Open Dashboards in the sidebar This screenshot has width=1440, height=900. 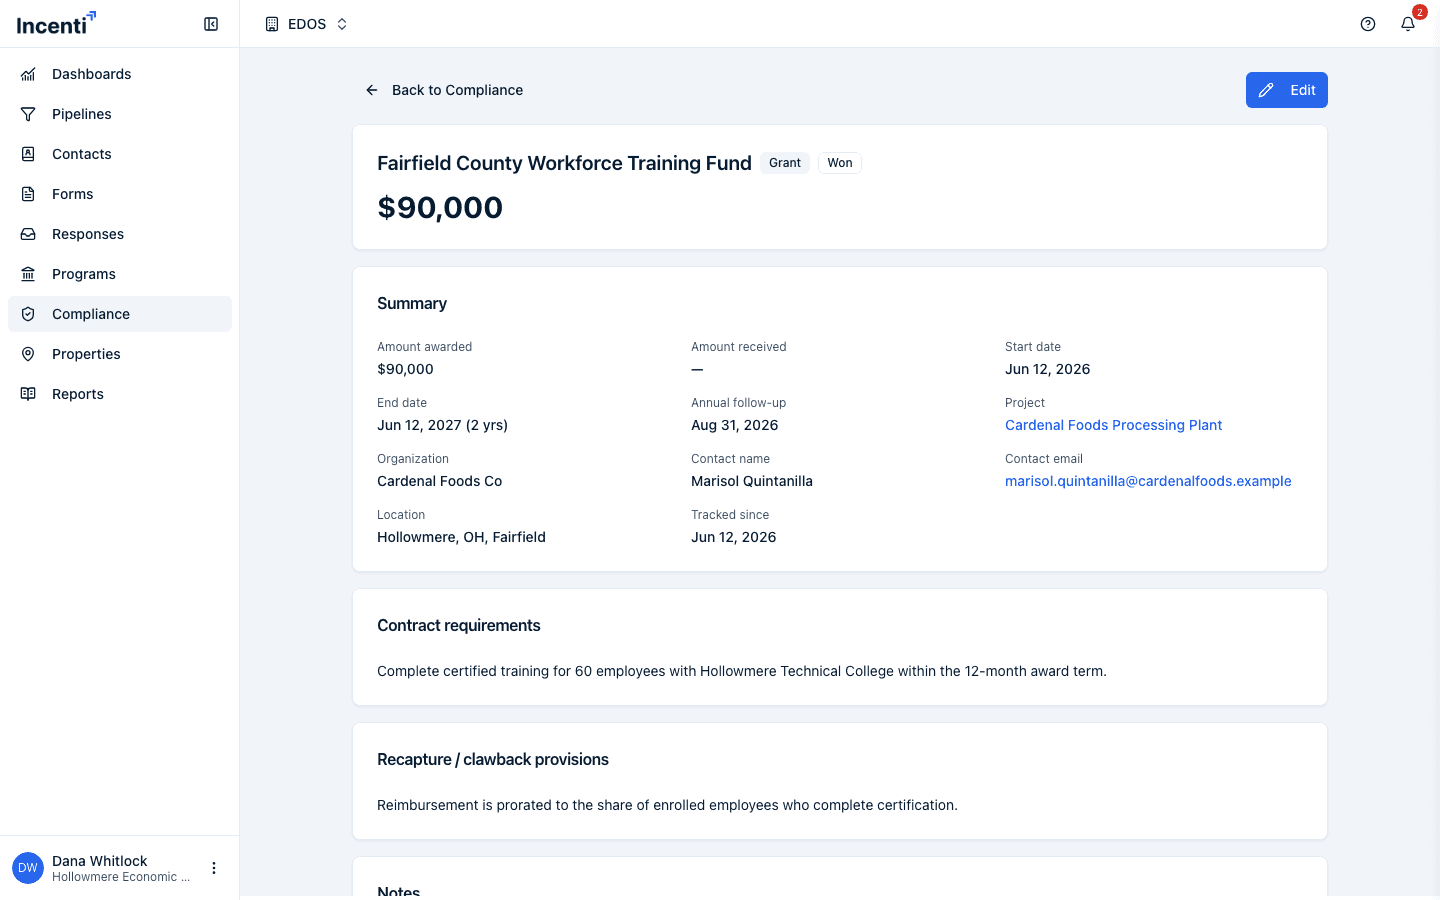click(120, 74)
